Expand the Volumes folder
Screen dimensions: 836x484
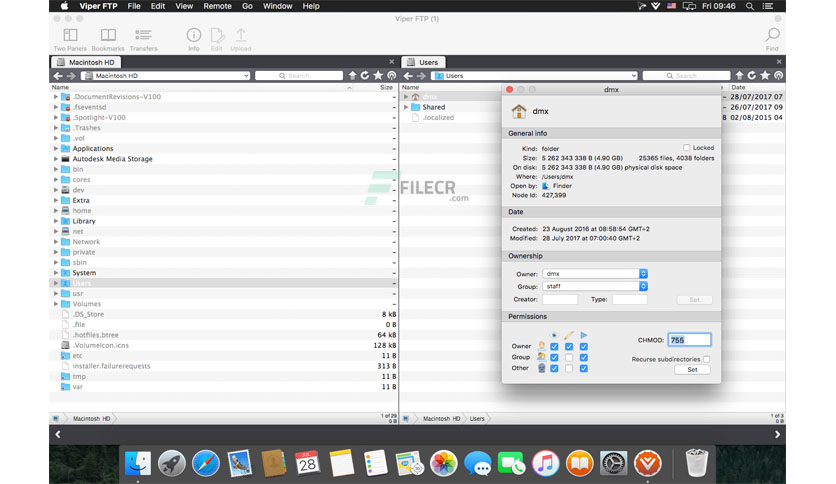click(x=55, y=304)
